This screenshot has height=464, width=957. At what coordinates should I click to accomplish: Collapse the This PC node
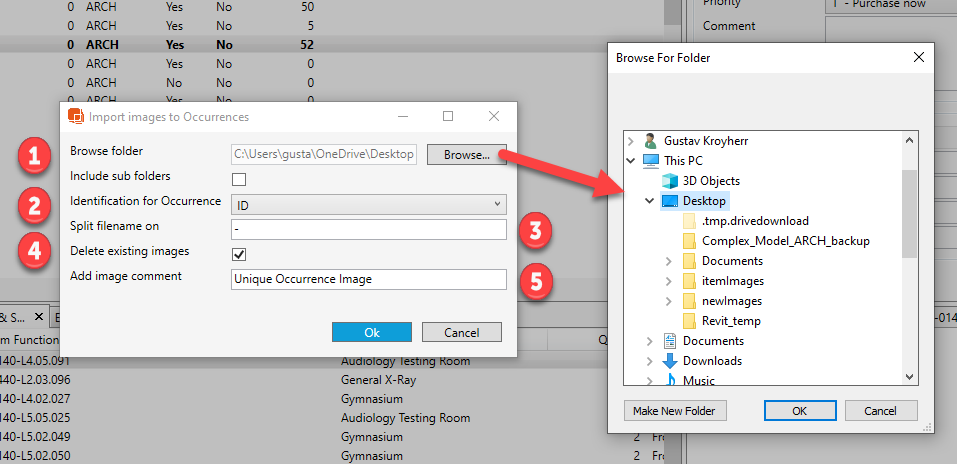coord(629,161)
